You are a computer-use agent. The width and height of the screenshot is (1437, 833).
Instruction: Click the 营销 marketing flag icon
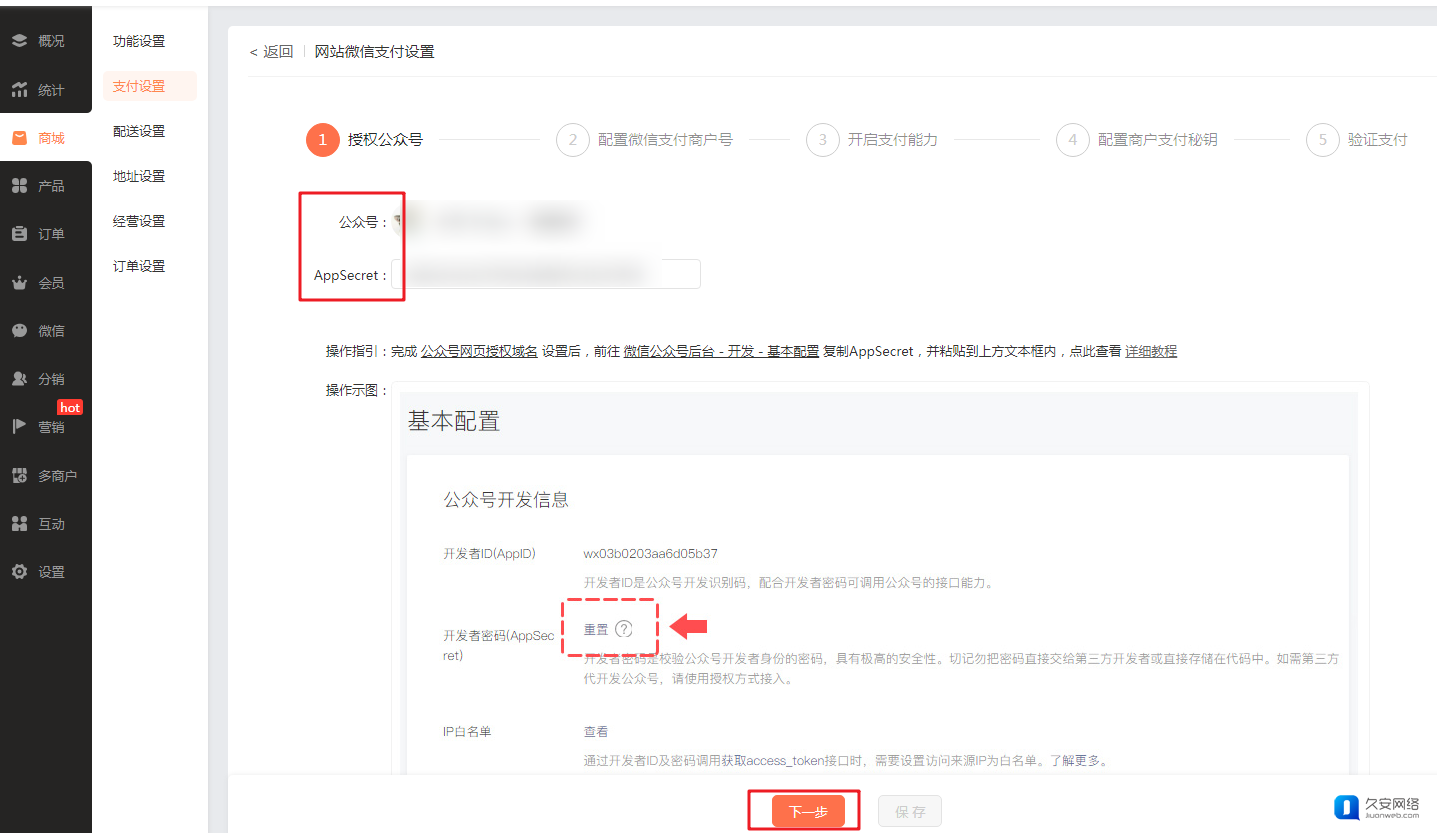tap(19, 427)
